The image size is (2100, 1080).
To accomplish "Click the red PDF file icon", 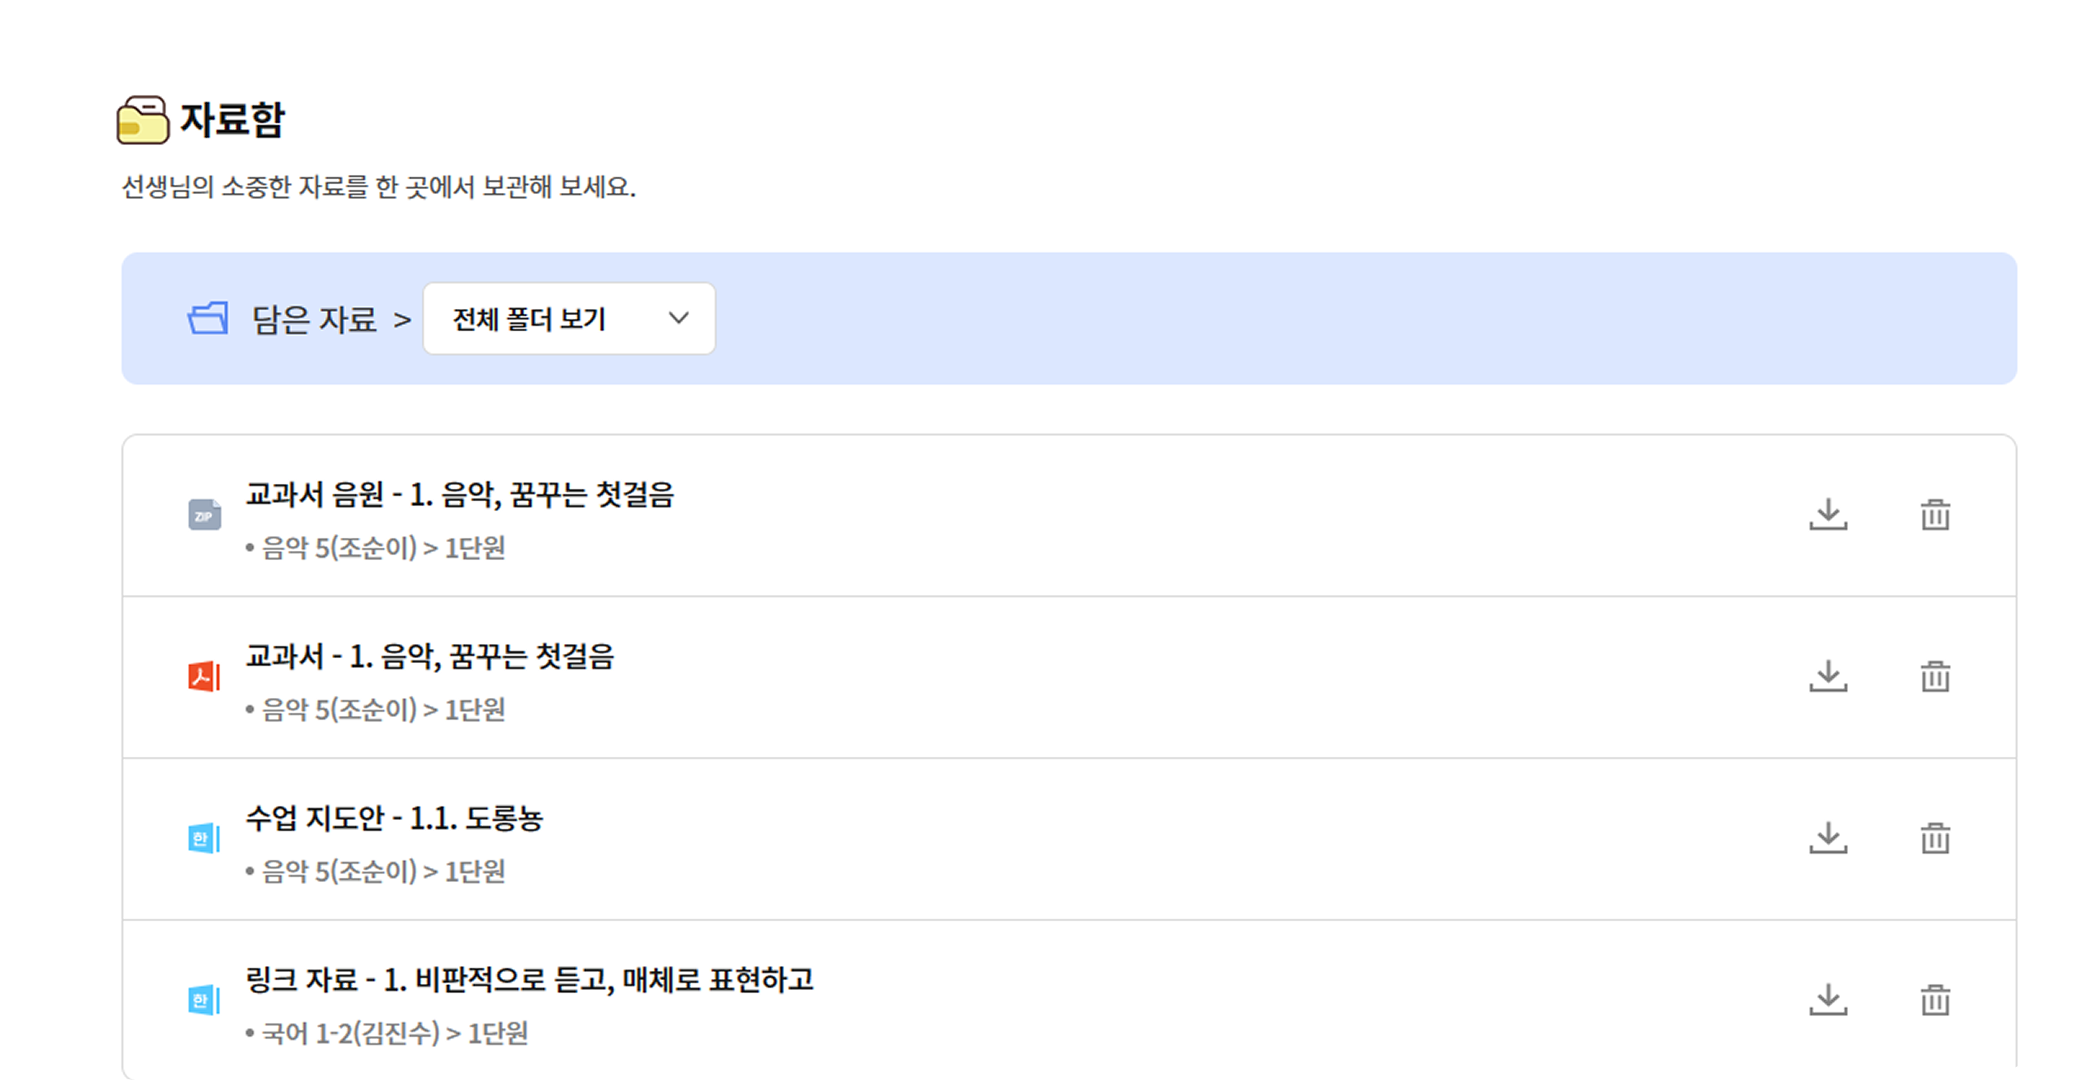I will tap(204, 677).
